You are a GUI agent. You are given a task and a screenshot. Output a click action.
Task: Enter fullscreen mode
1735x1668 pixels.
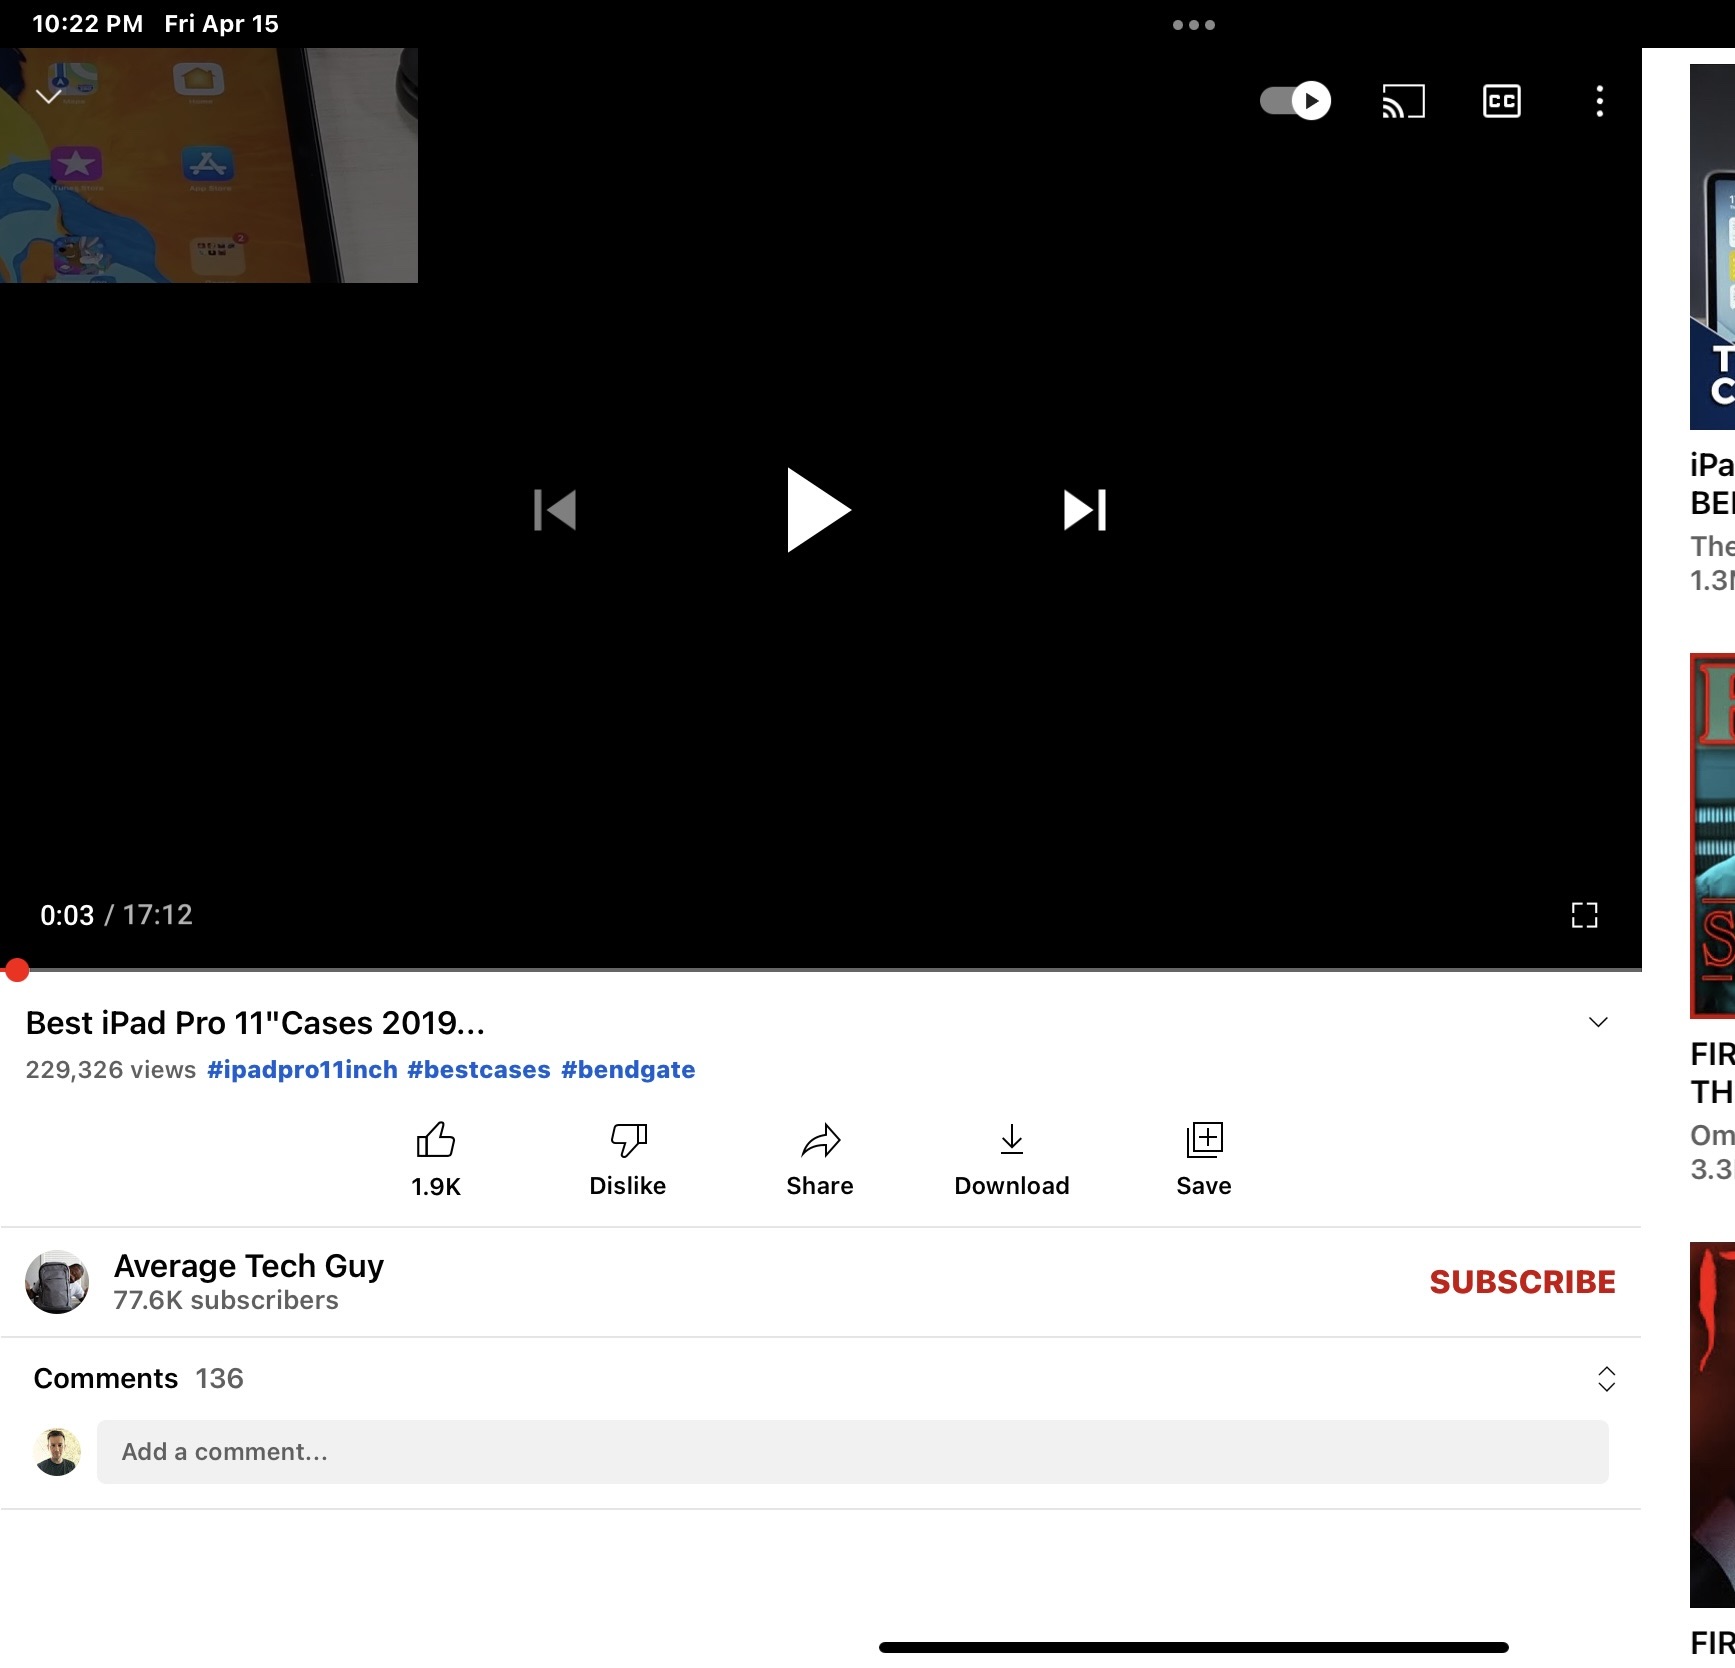(x=1586, y=915)
